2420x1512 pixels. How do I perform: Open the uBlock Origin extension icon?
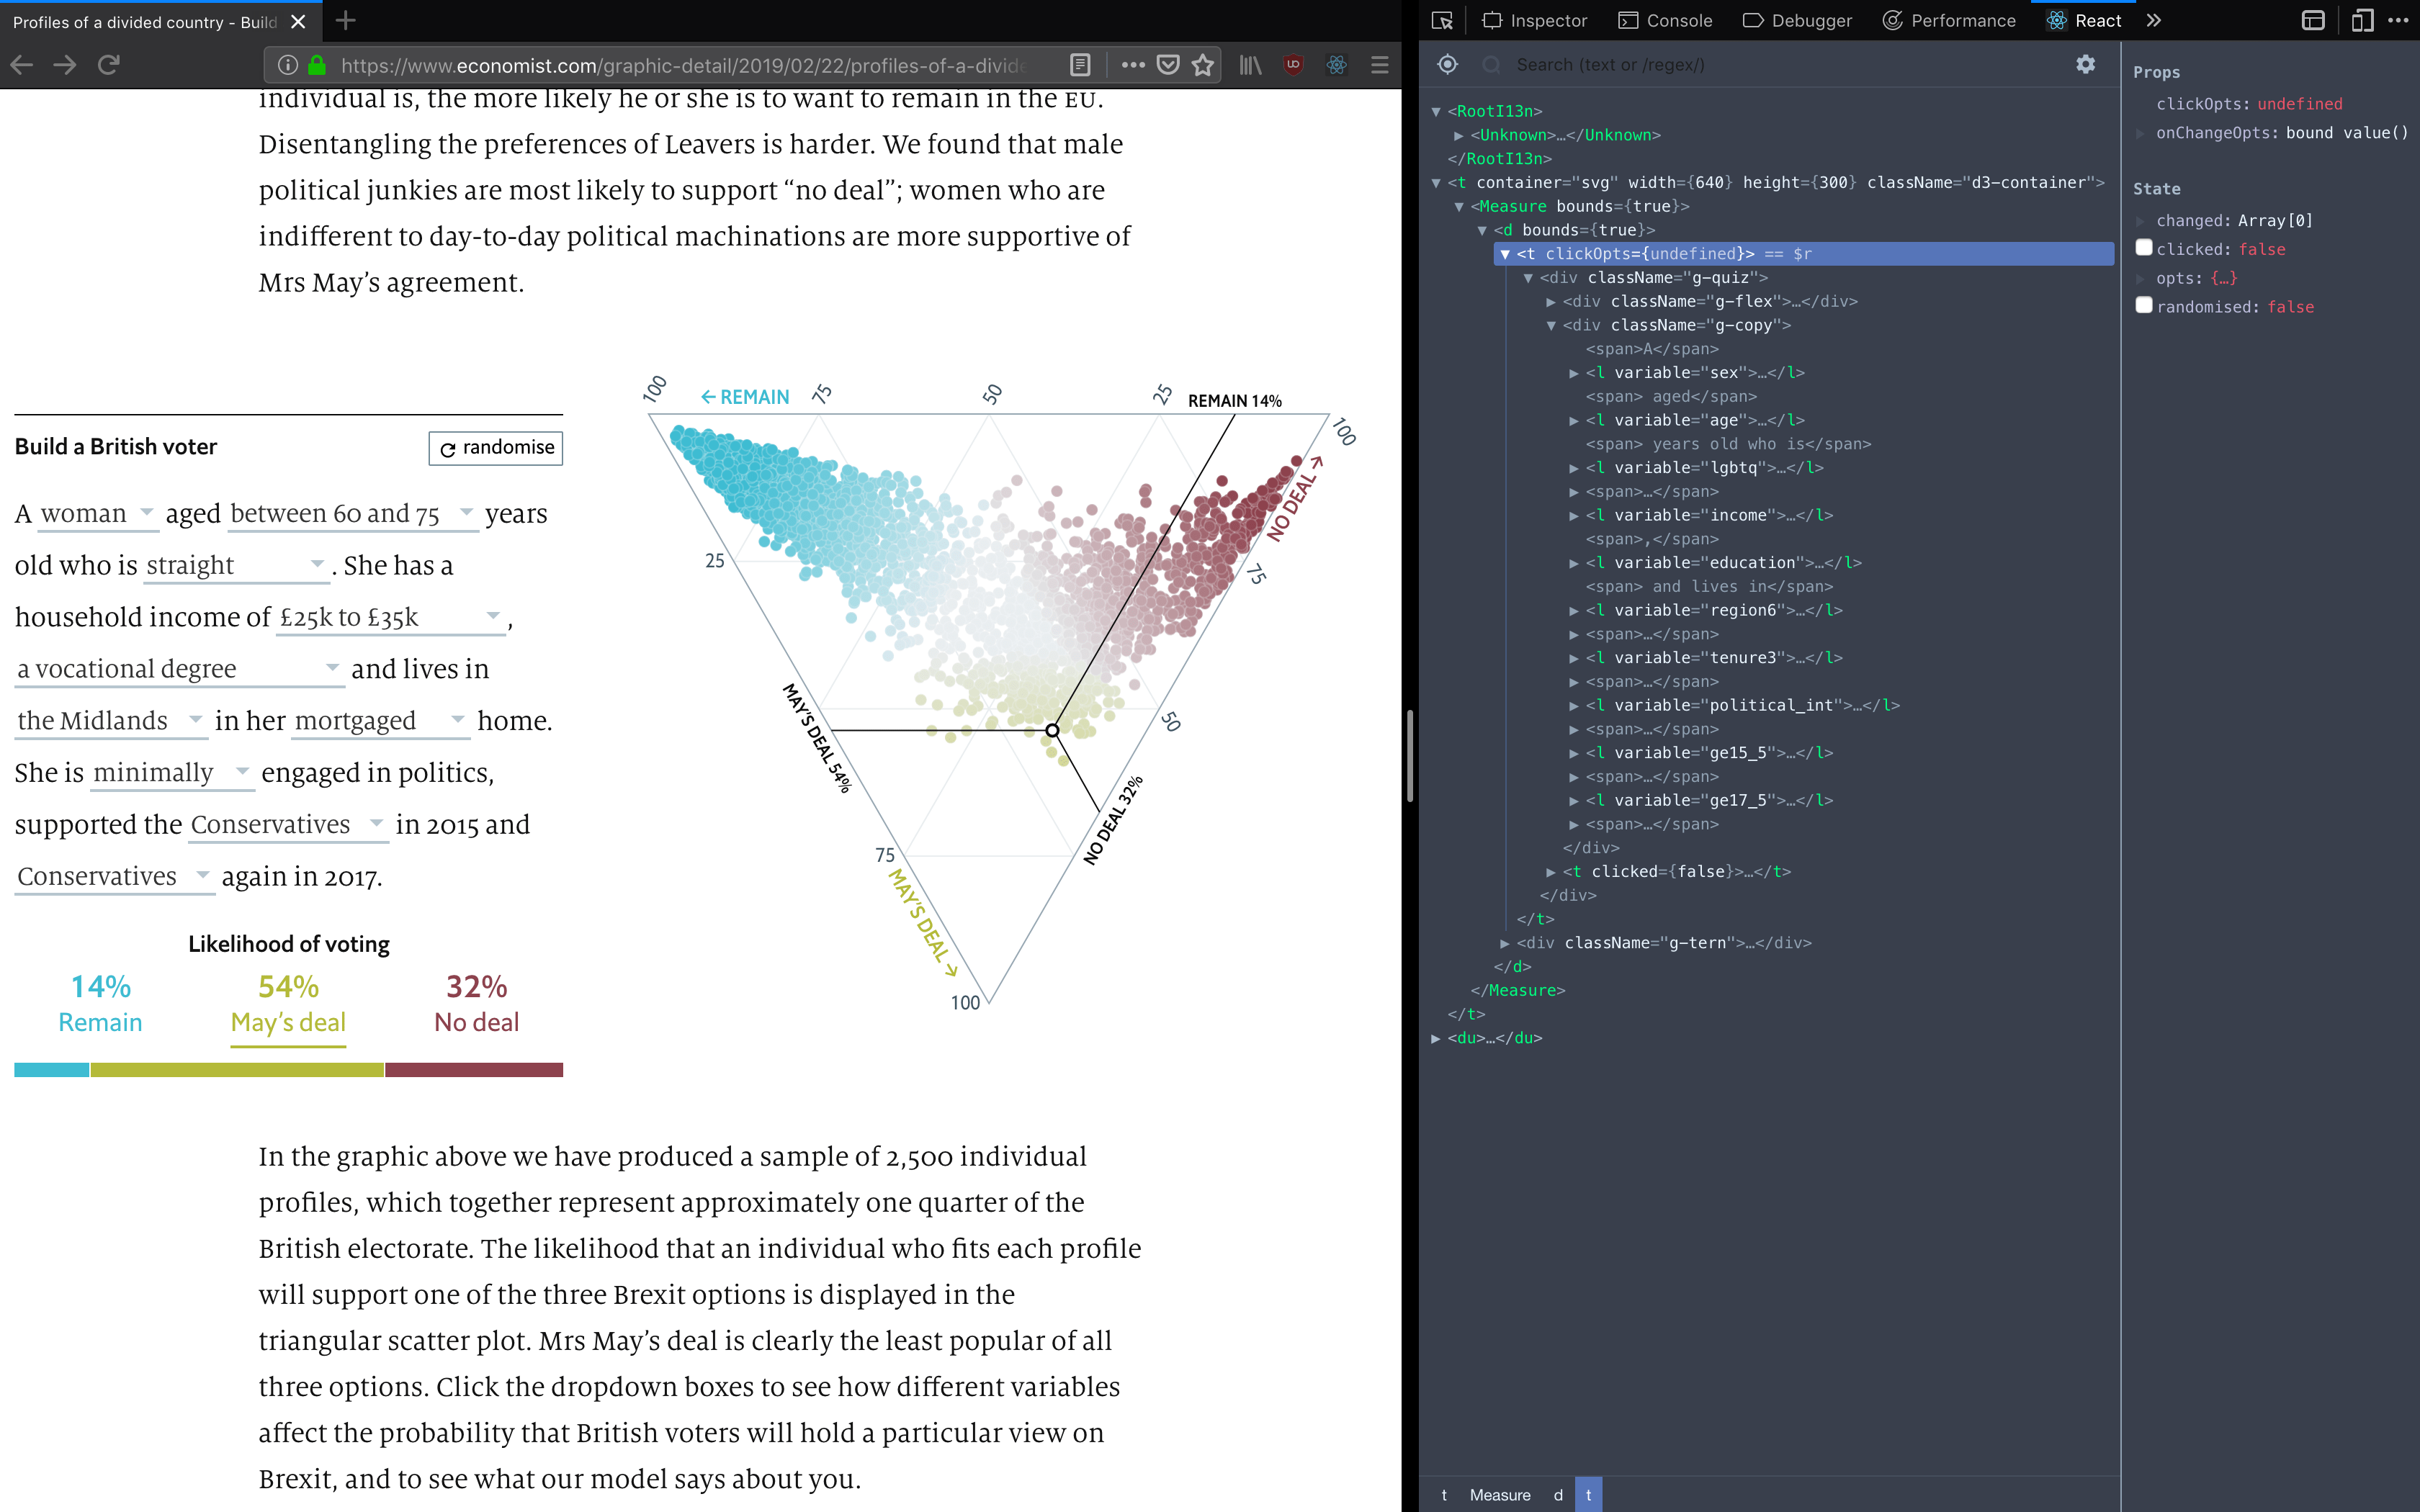click(x=1293, y=65)
